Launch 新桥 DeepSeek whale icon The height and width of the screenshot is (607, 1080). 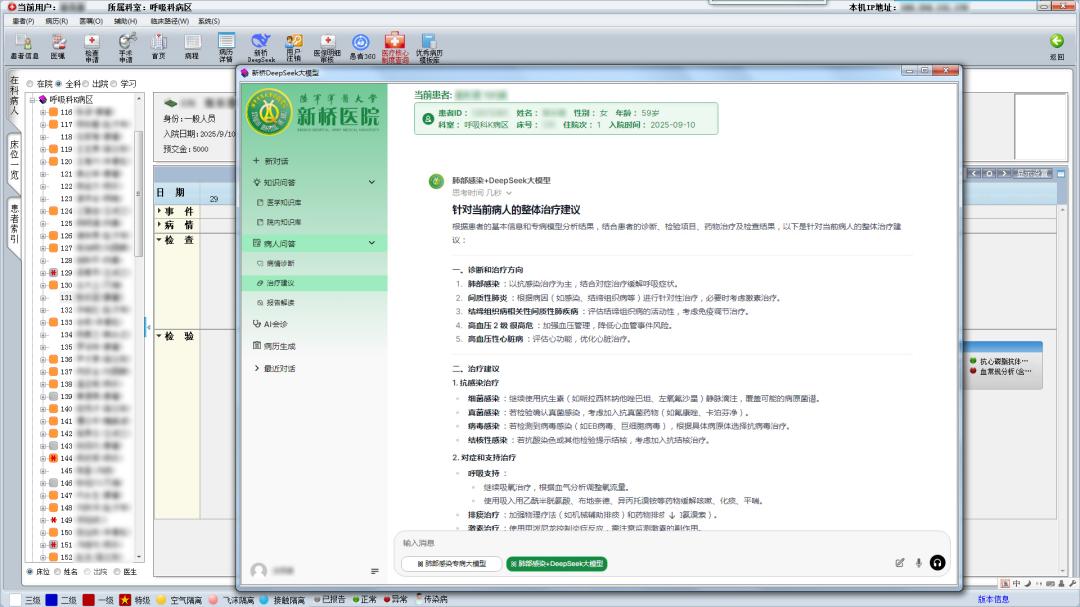pyautogui.click(x=260, y=48)
